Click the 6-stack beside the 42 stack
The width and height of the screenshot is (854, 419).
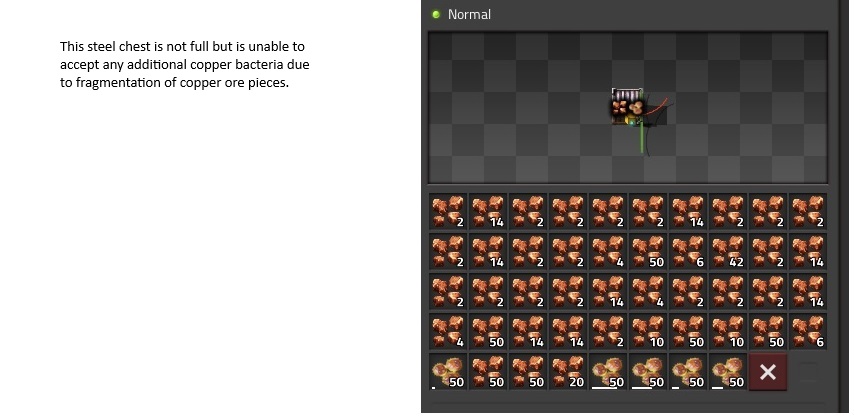[x=688, y=252]
